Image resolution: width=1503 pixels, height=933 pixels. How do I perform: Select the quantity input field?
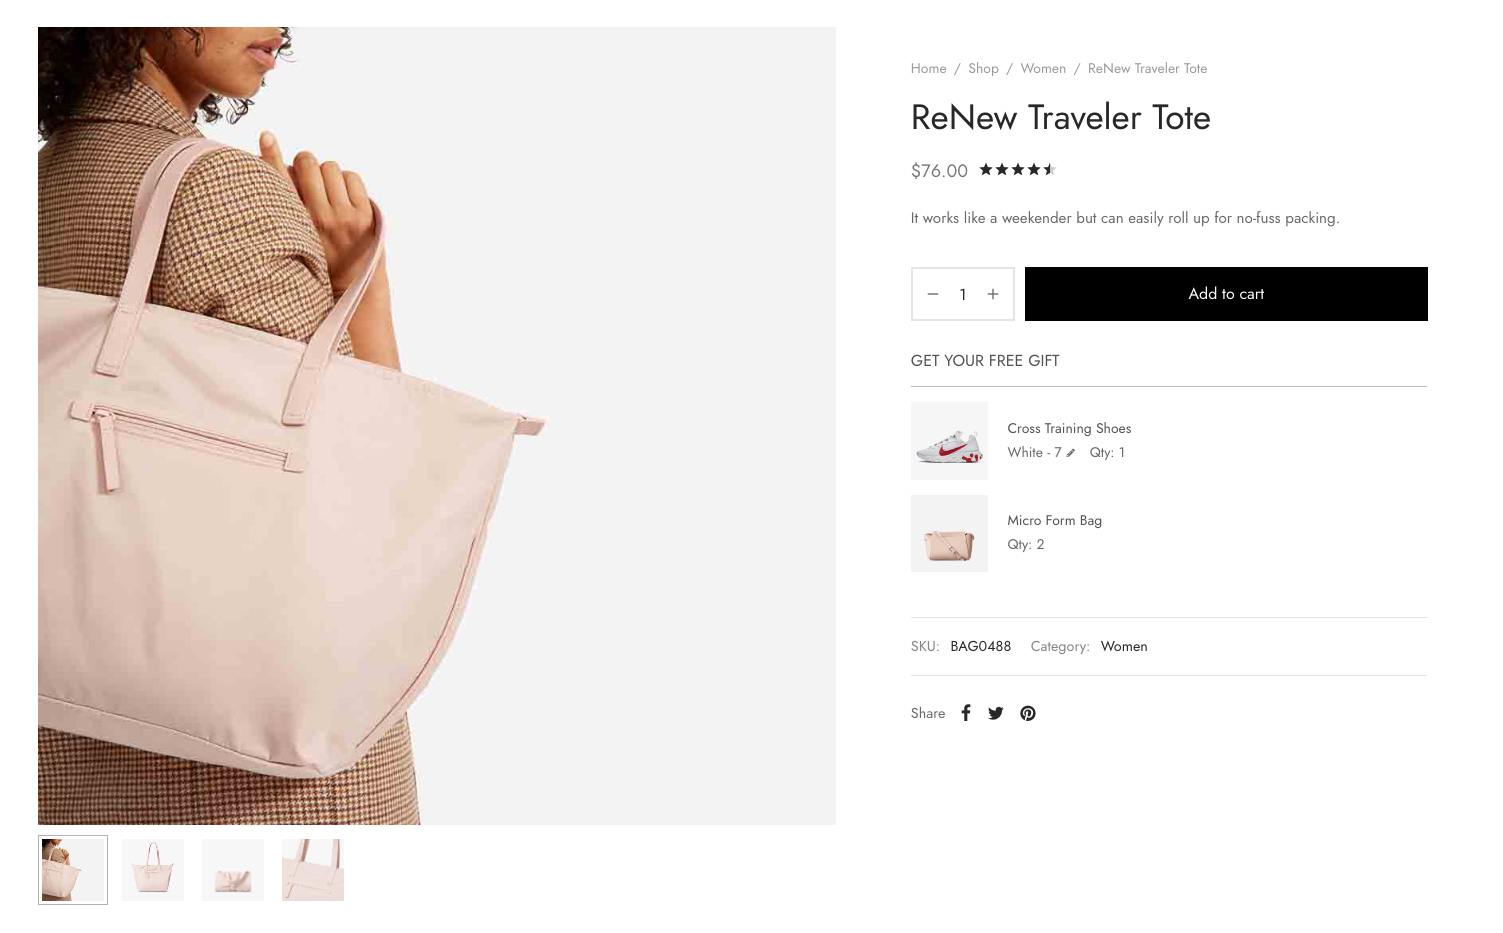point(963,294)
